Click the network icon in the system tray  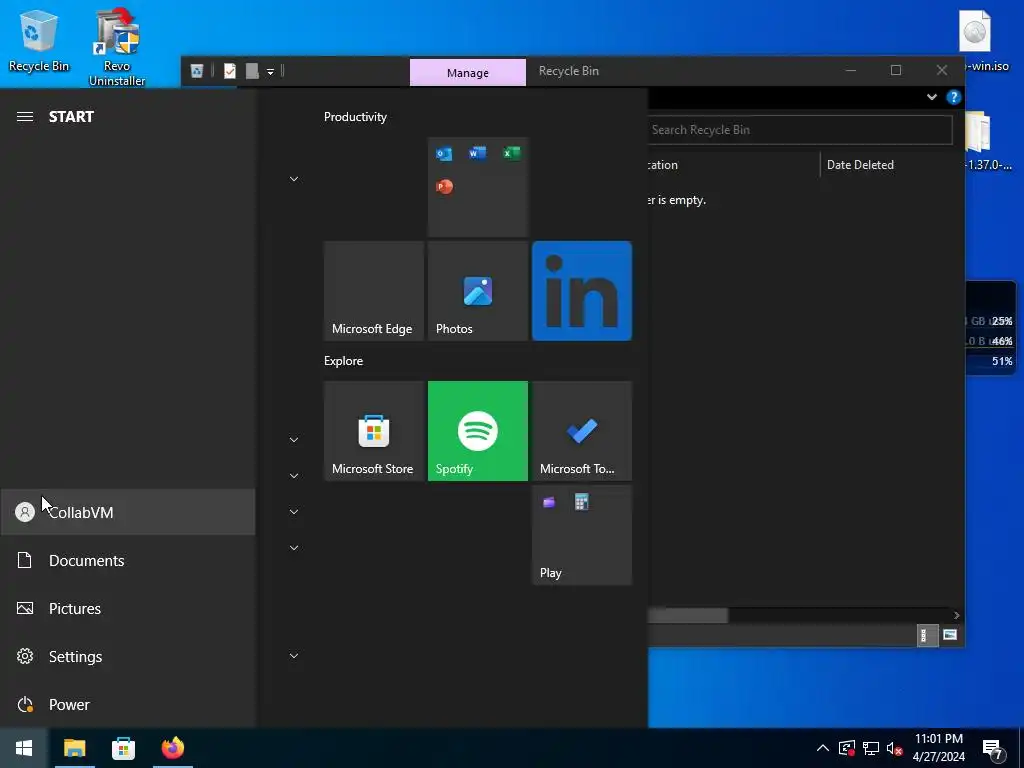(871, 748)
